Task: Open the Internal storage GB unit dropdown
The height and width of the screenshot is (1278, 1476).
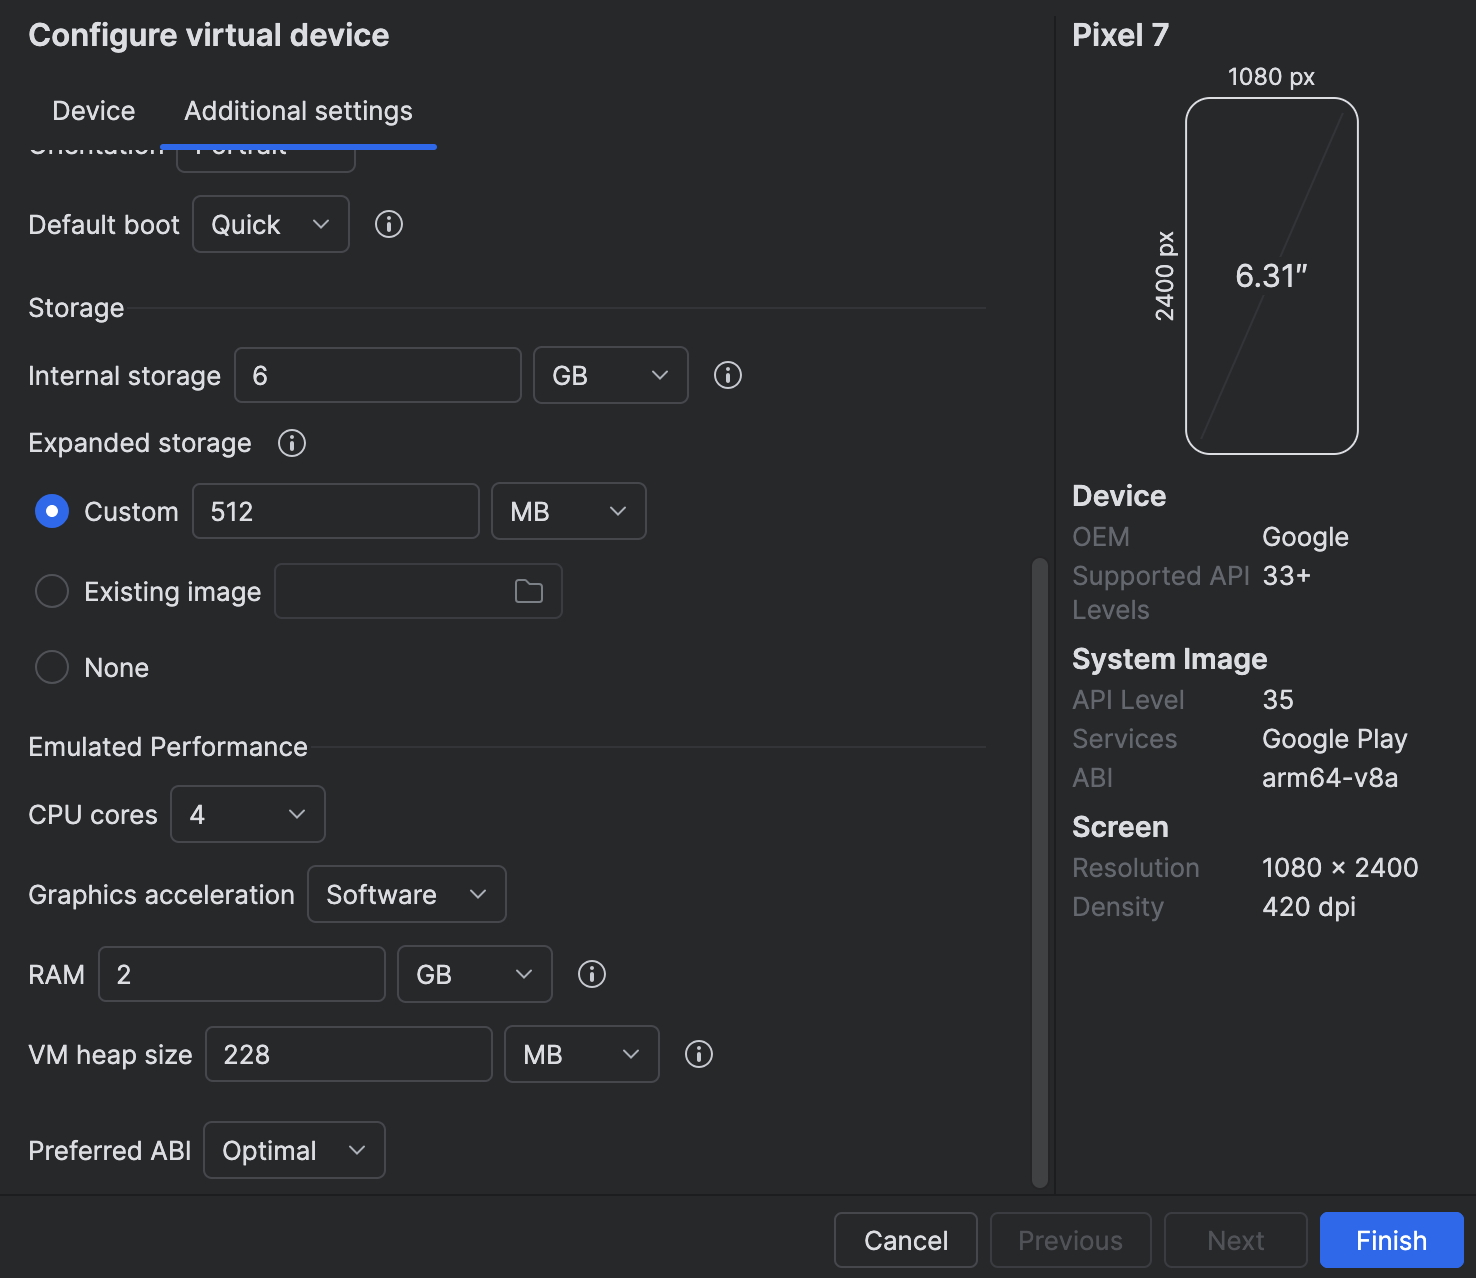Action: point(611,375)
